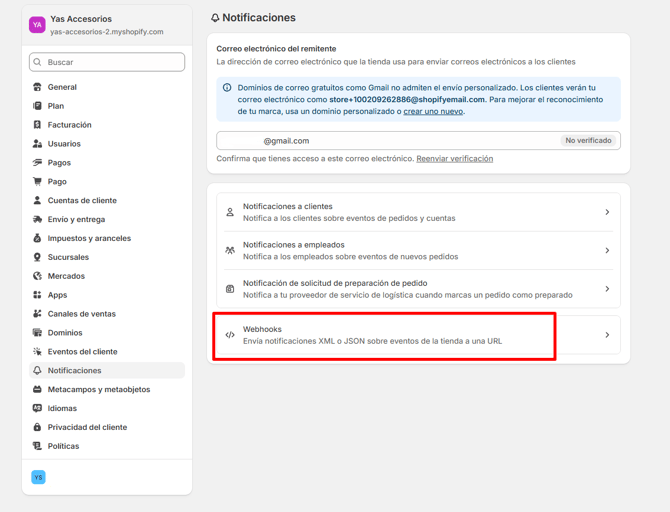This screenshot has width=670, height=512.
Task: Click the Envío y entrega truck icon
Action: [x=37, y=219]
